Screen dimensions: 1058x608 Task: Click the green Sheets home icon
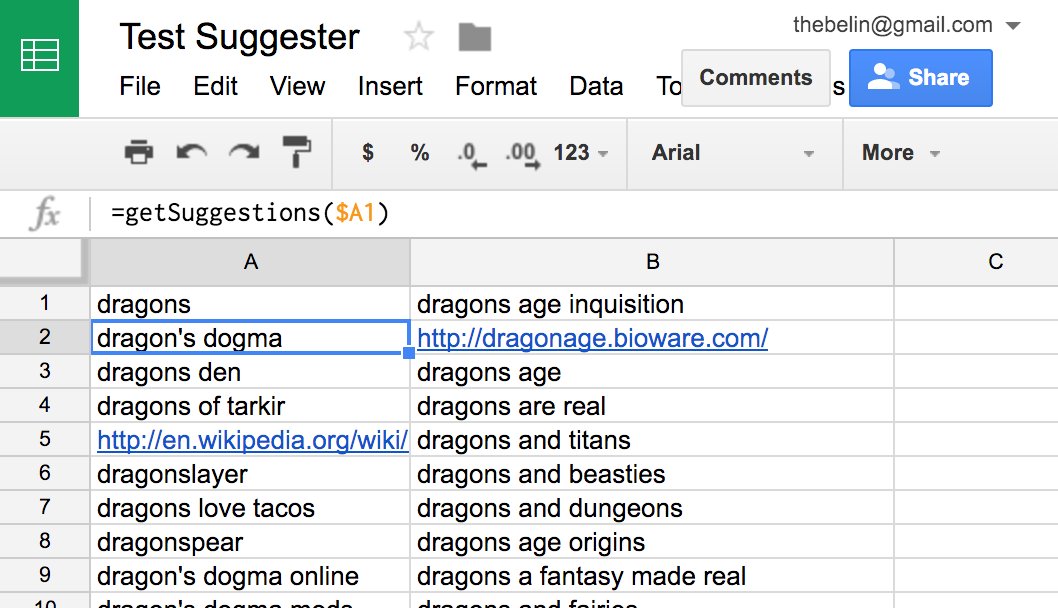pyautogui.click(x=39, y=57)
